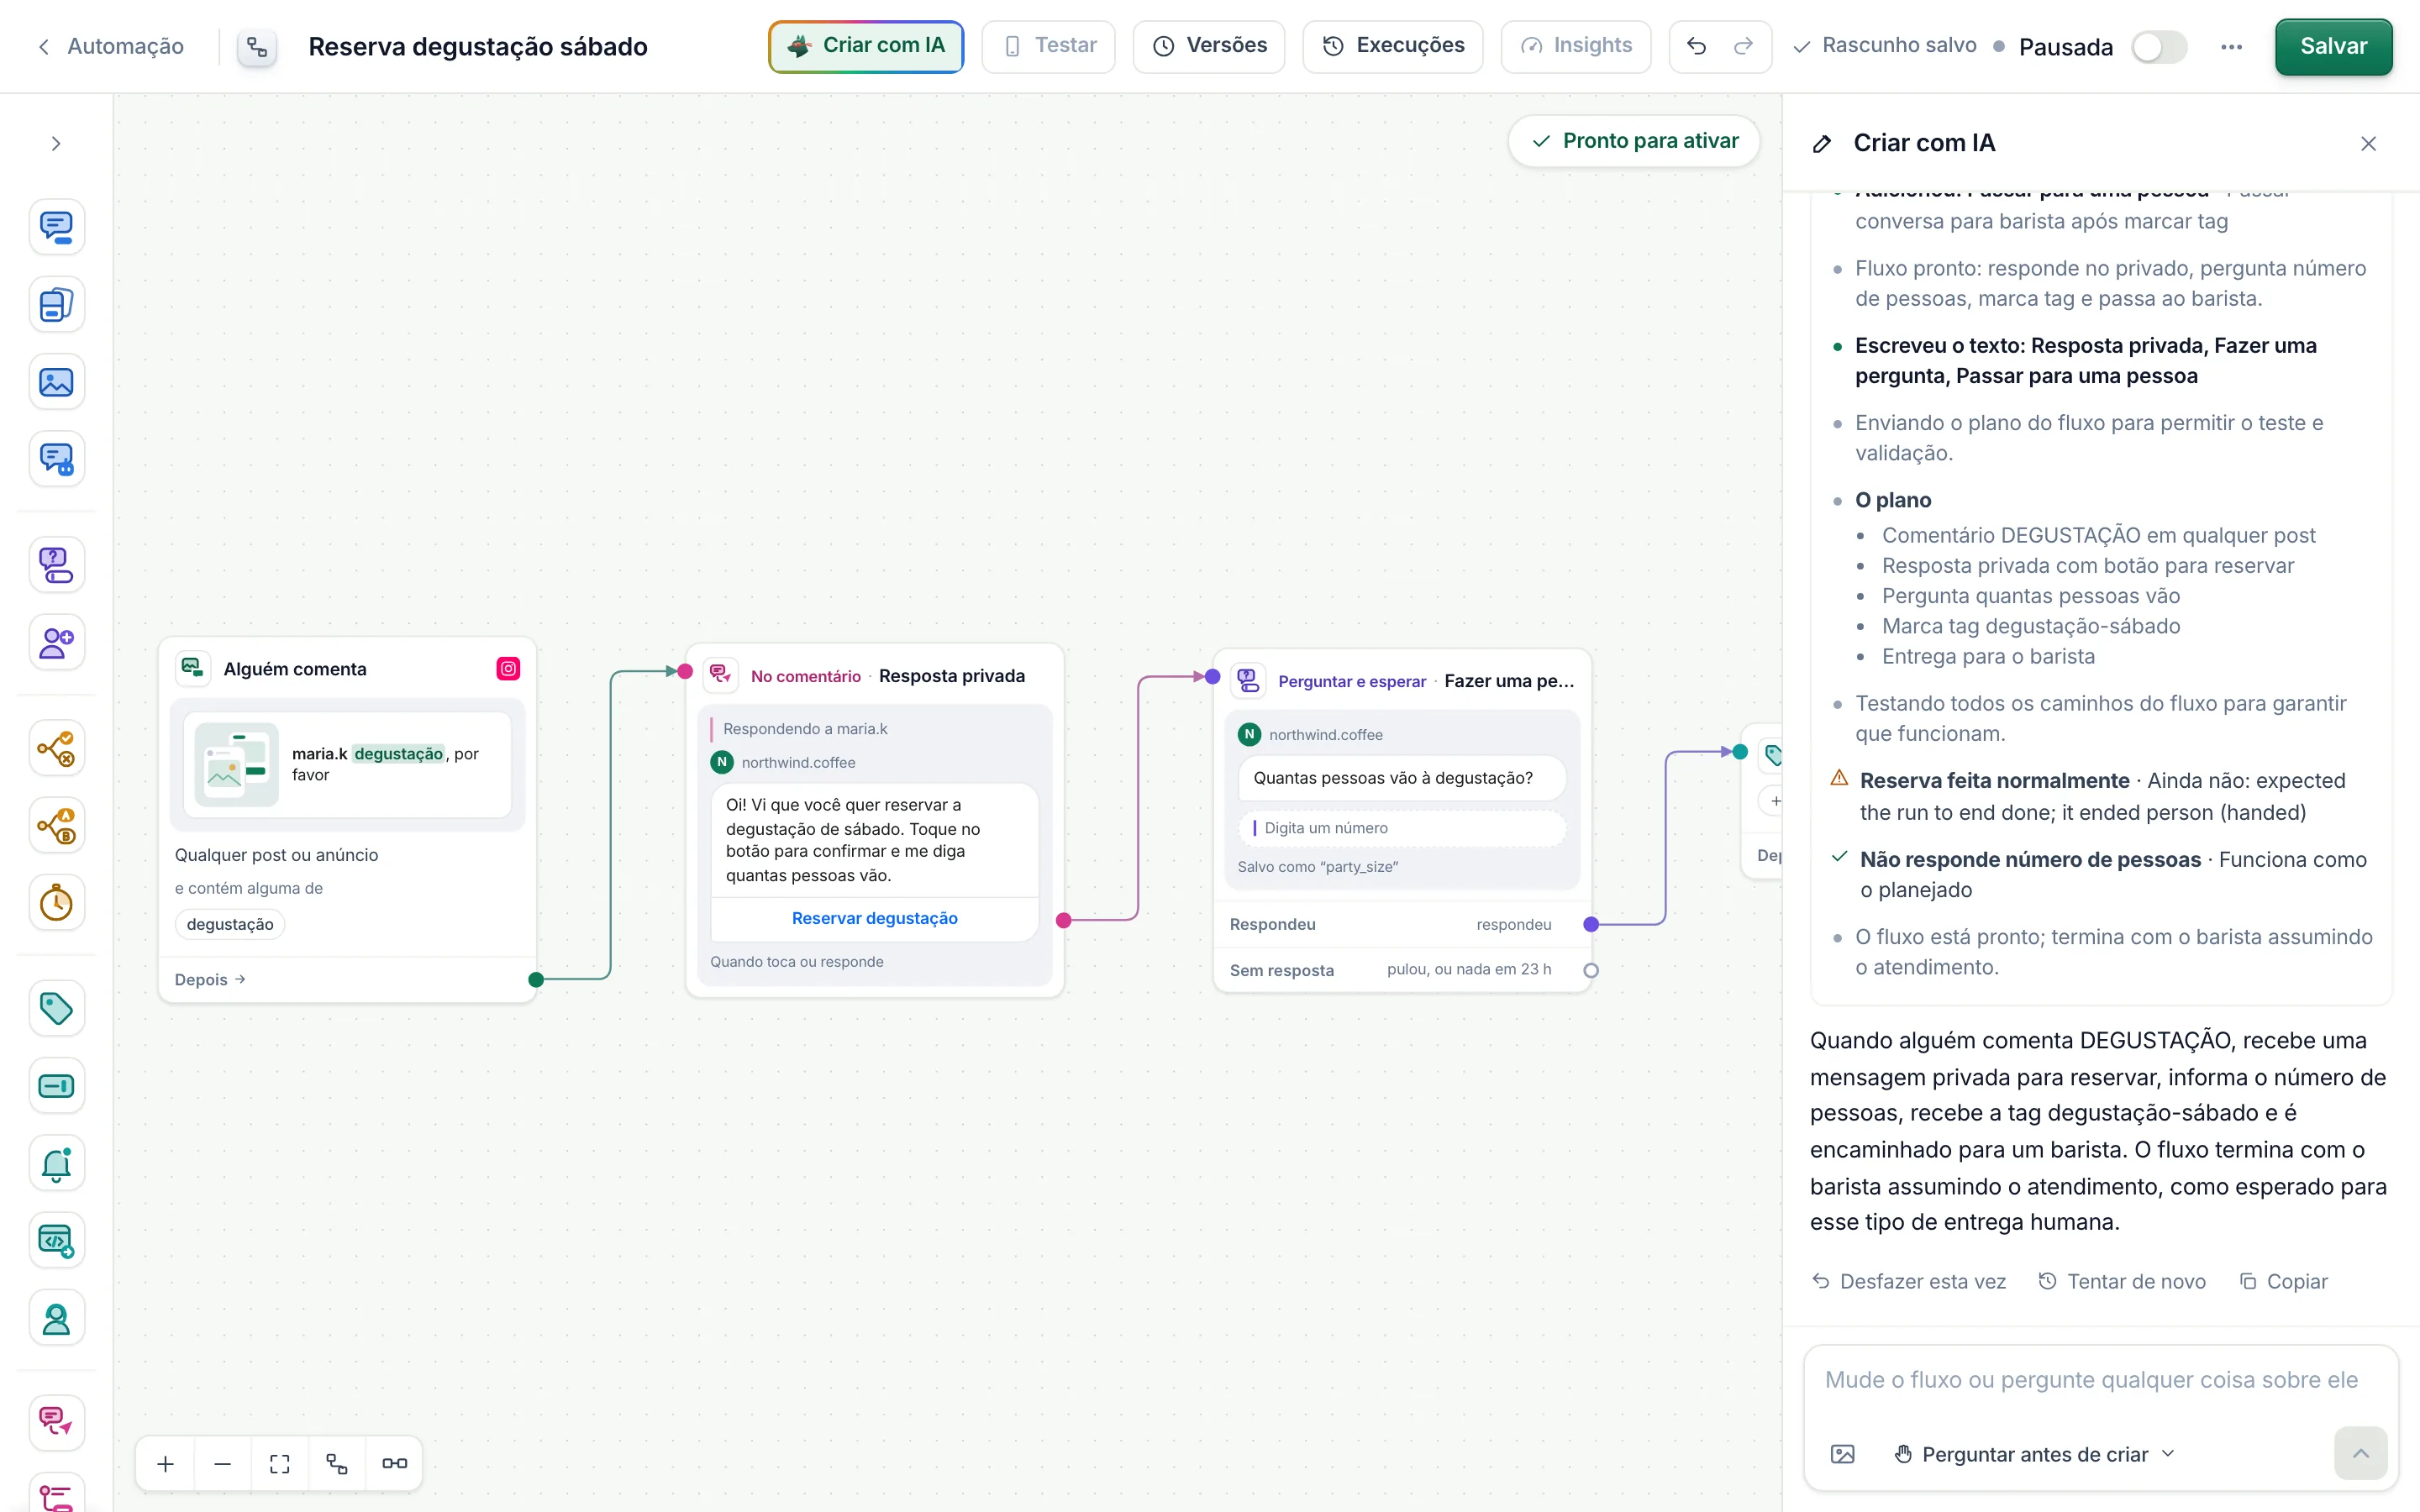
Task: Choose the notification bell block icon
Action: coord(57,1163)
